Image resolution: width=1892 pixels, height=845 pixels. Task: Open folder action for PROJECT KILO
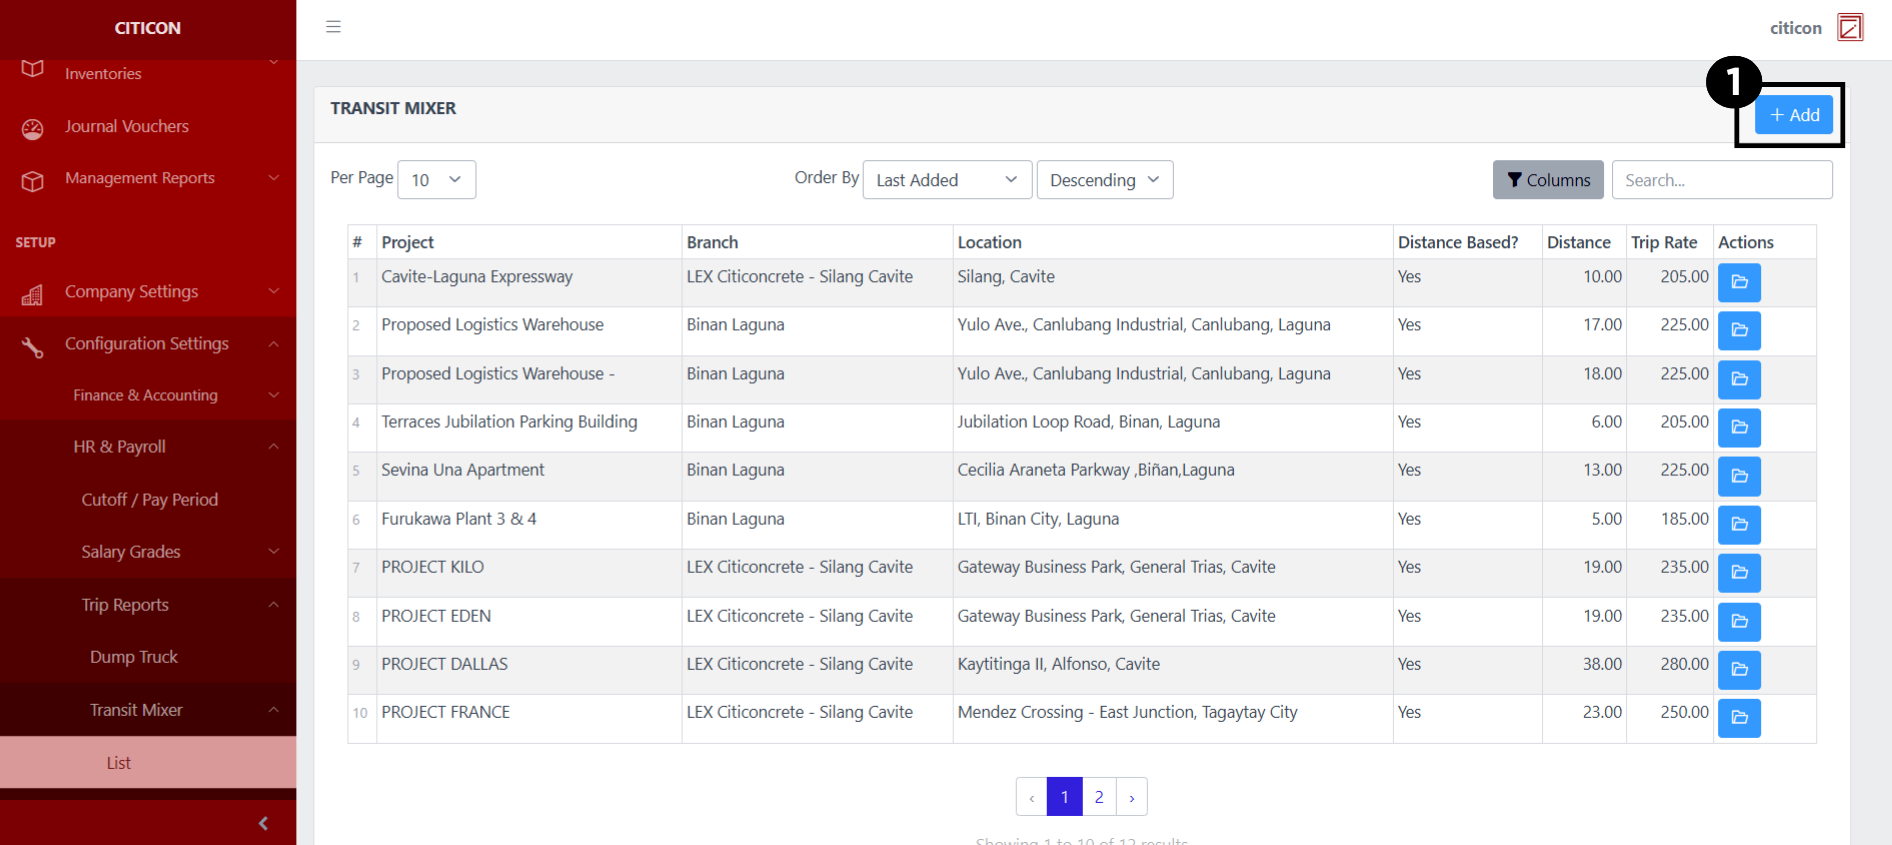point(1739,572)
